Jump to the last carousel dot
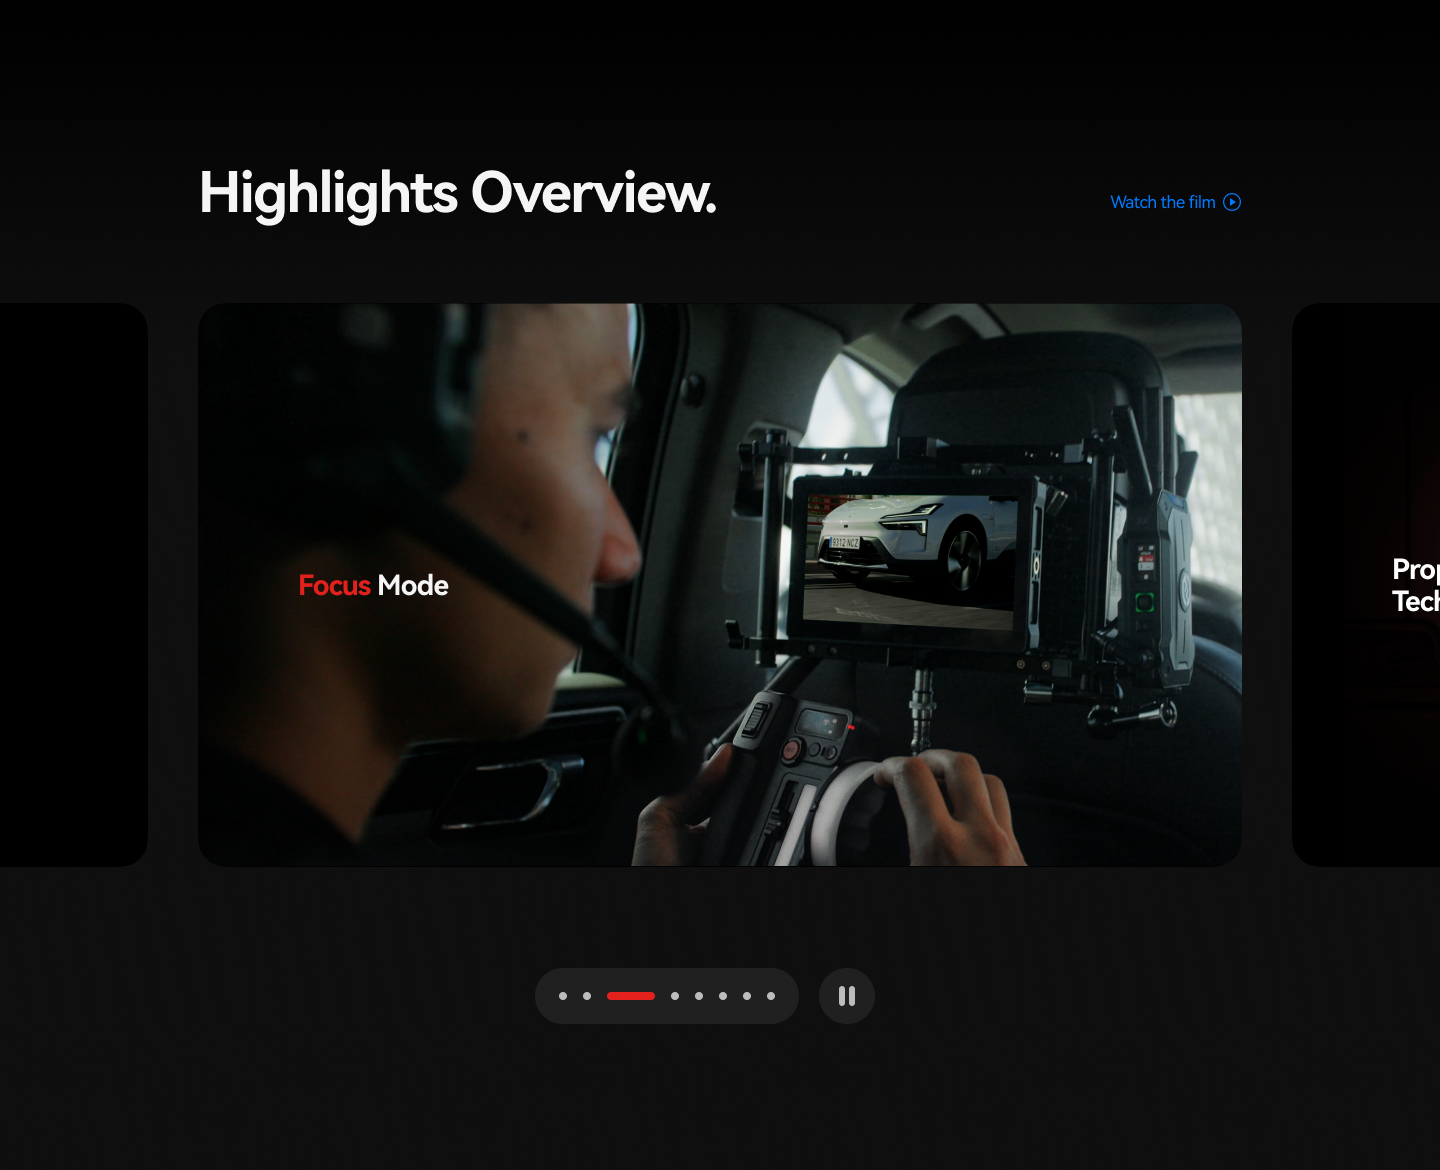The width and height of the screenshot is (1440, 1170). (x=771, y=996)
